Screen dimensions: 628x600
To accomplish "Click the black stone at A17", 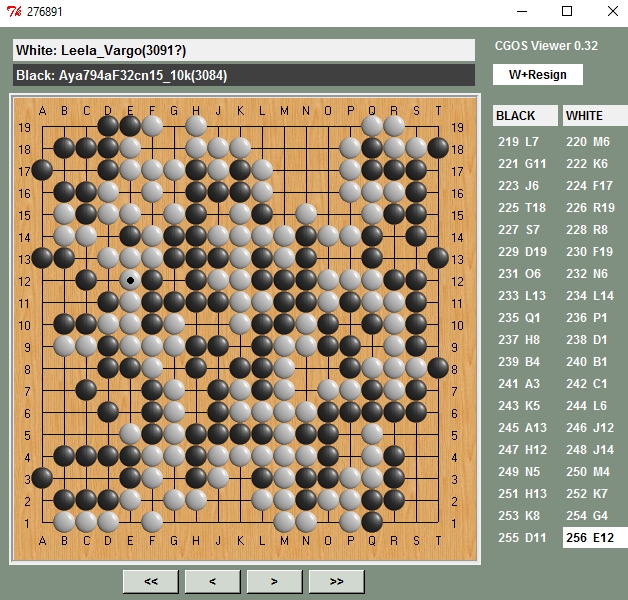I will point(42,170).
